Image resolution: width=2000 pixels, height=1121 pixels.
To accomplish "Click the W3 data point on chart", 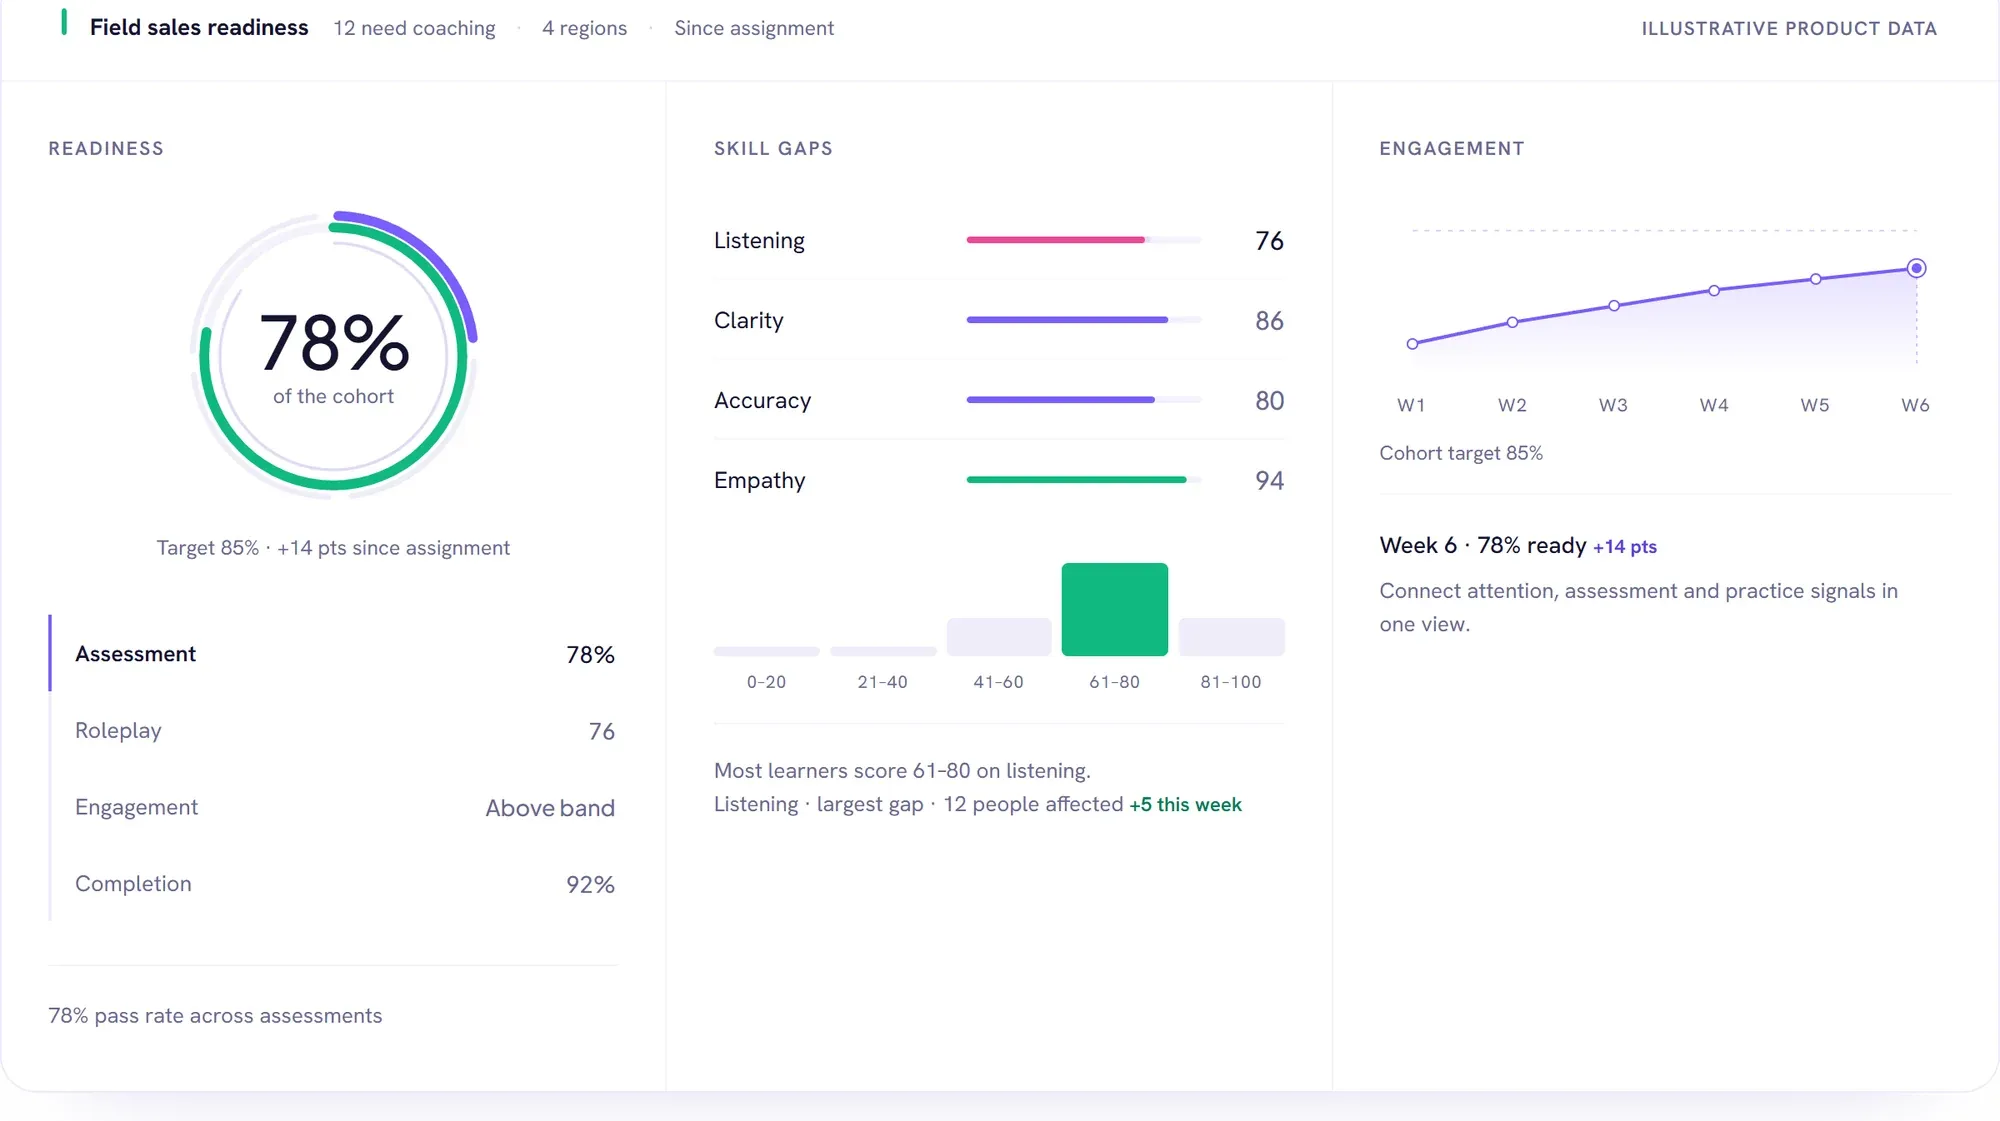I will [x=1613, y=306].
